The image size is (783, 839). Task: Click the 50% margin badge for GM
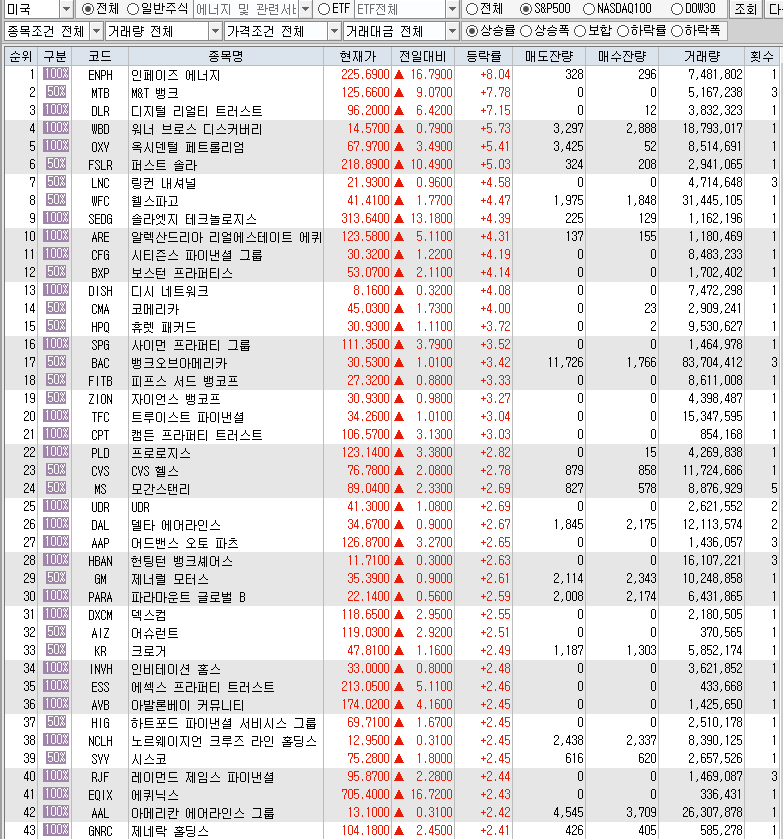[x=56, y=578]
